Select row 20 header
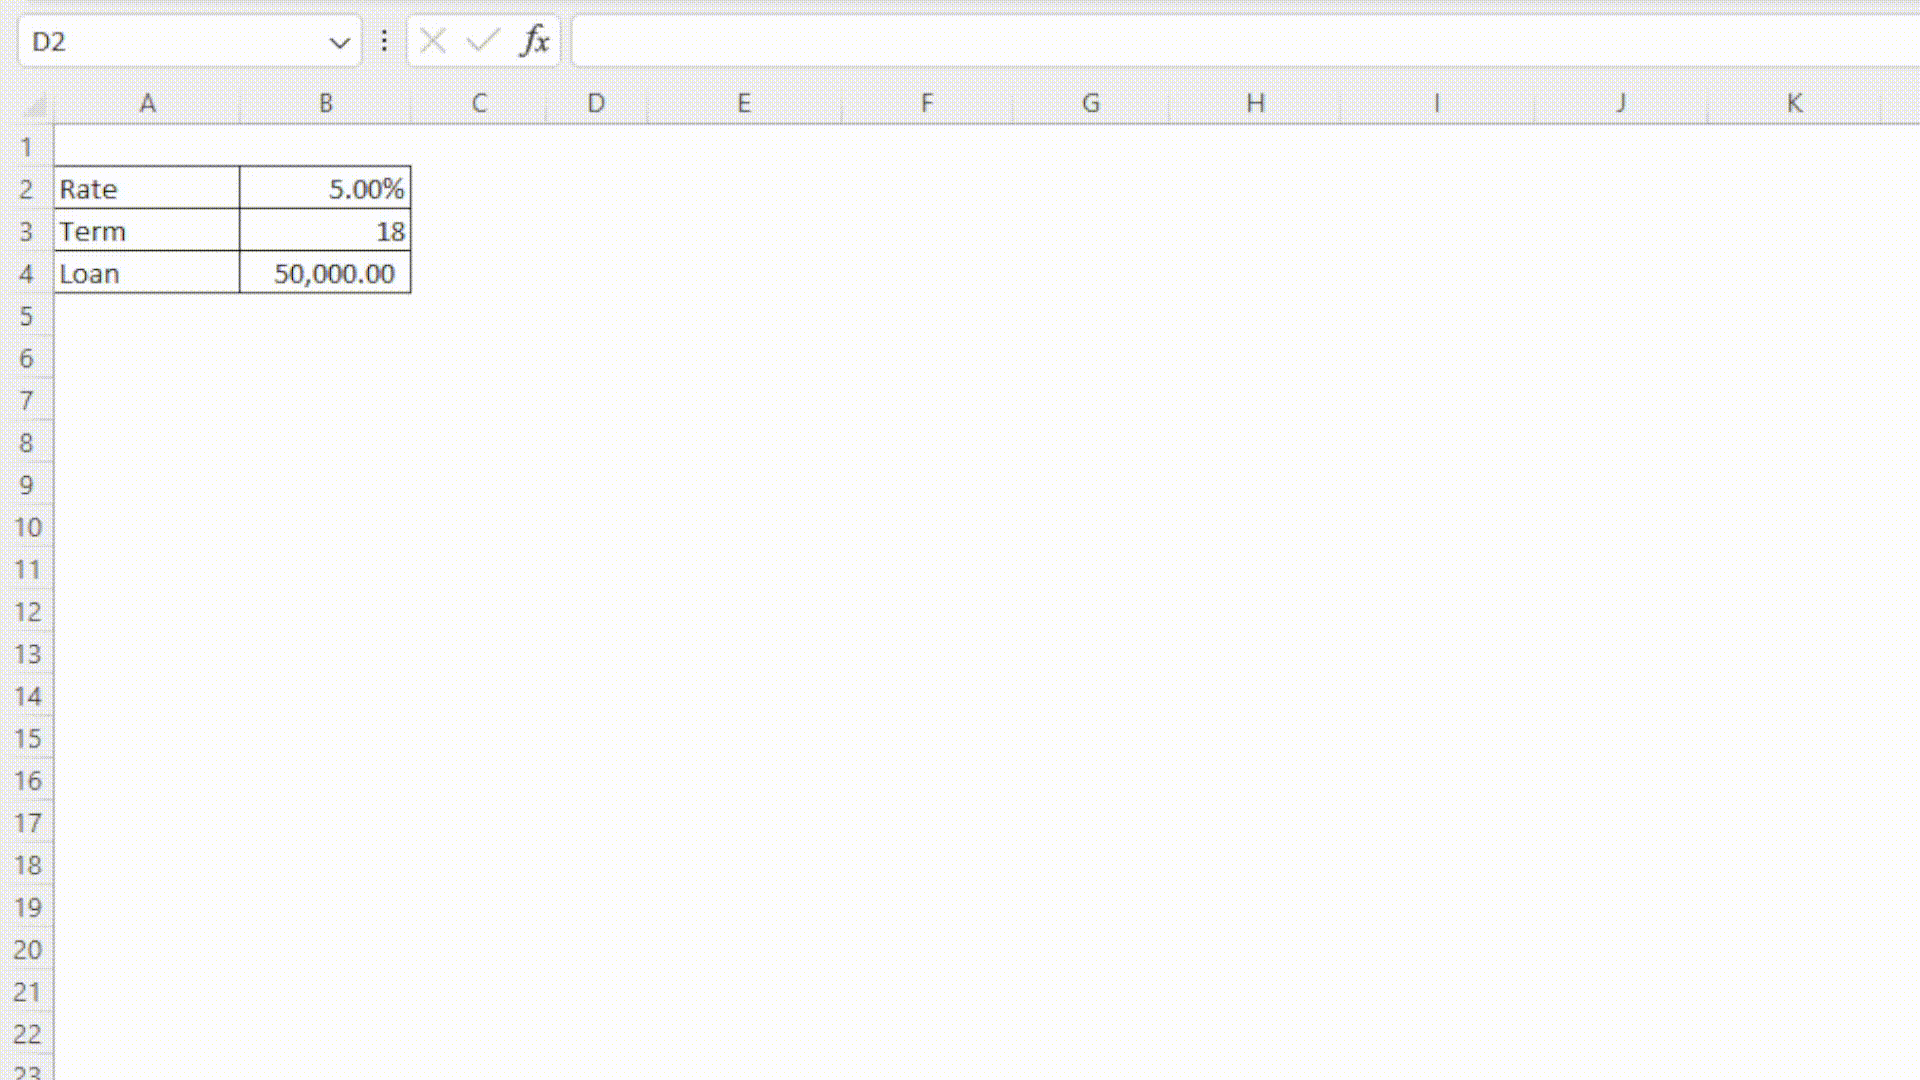 tap(27, 949)
